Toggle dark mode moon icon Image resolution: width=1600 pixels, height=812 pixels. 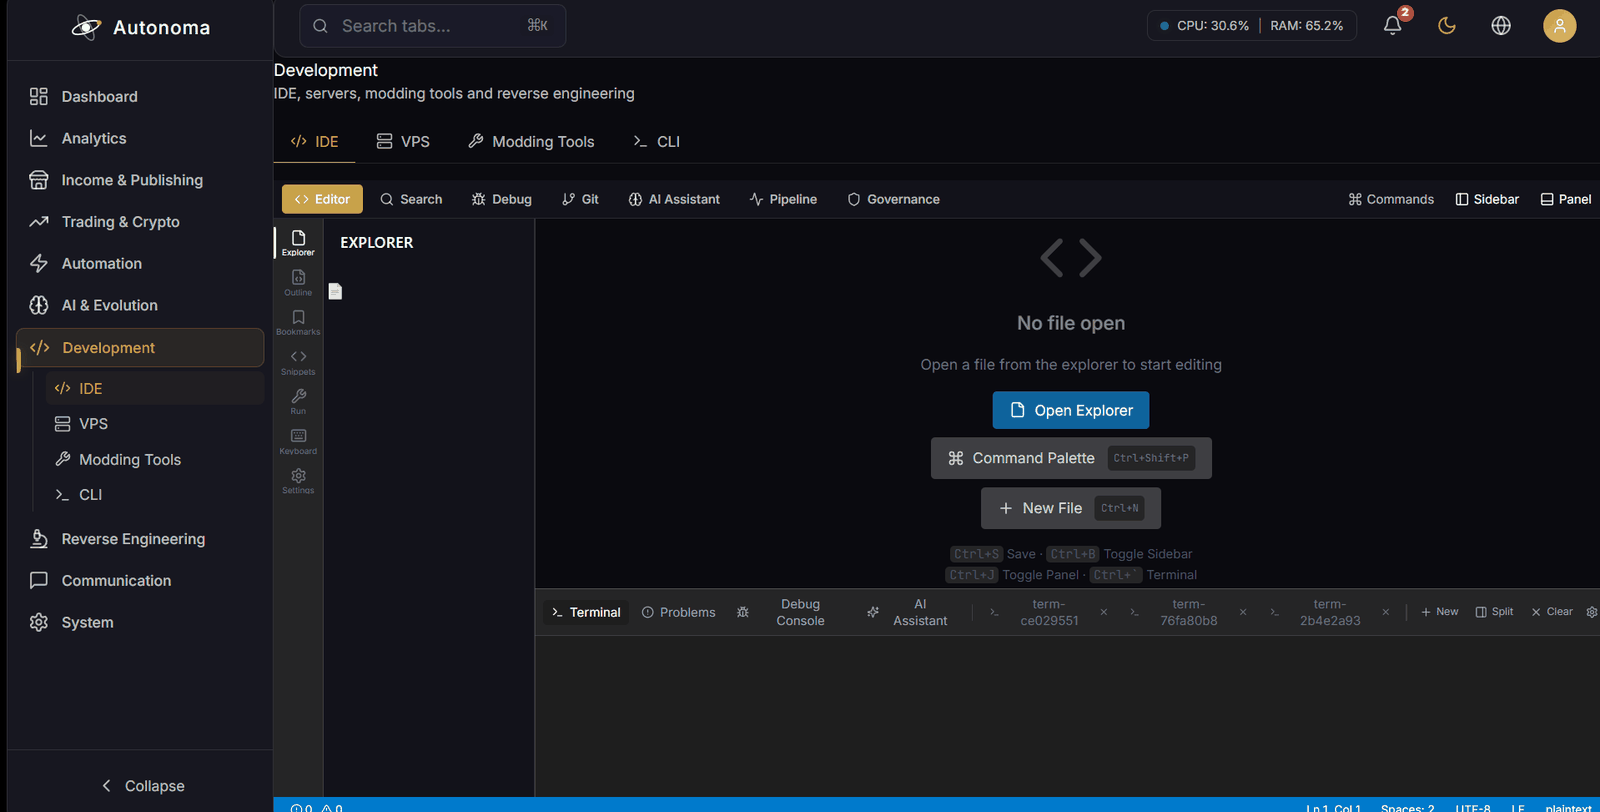coord(1447,25)
